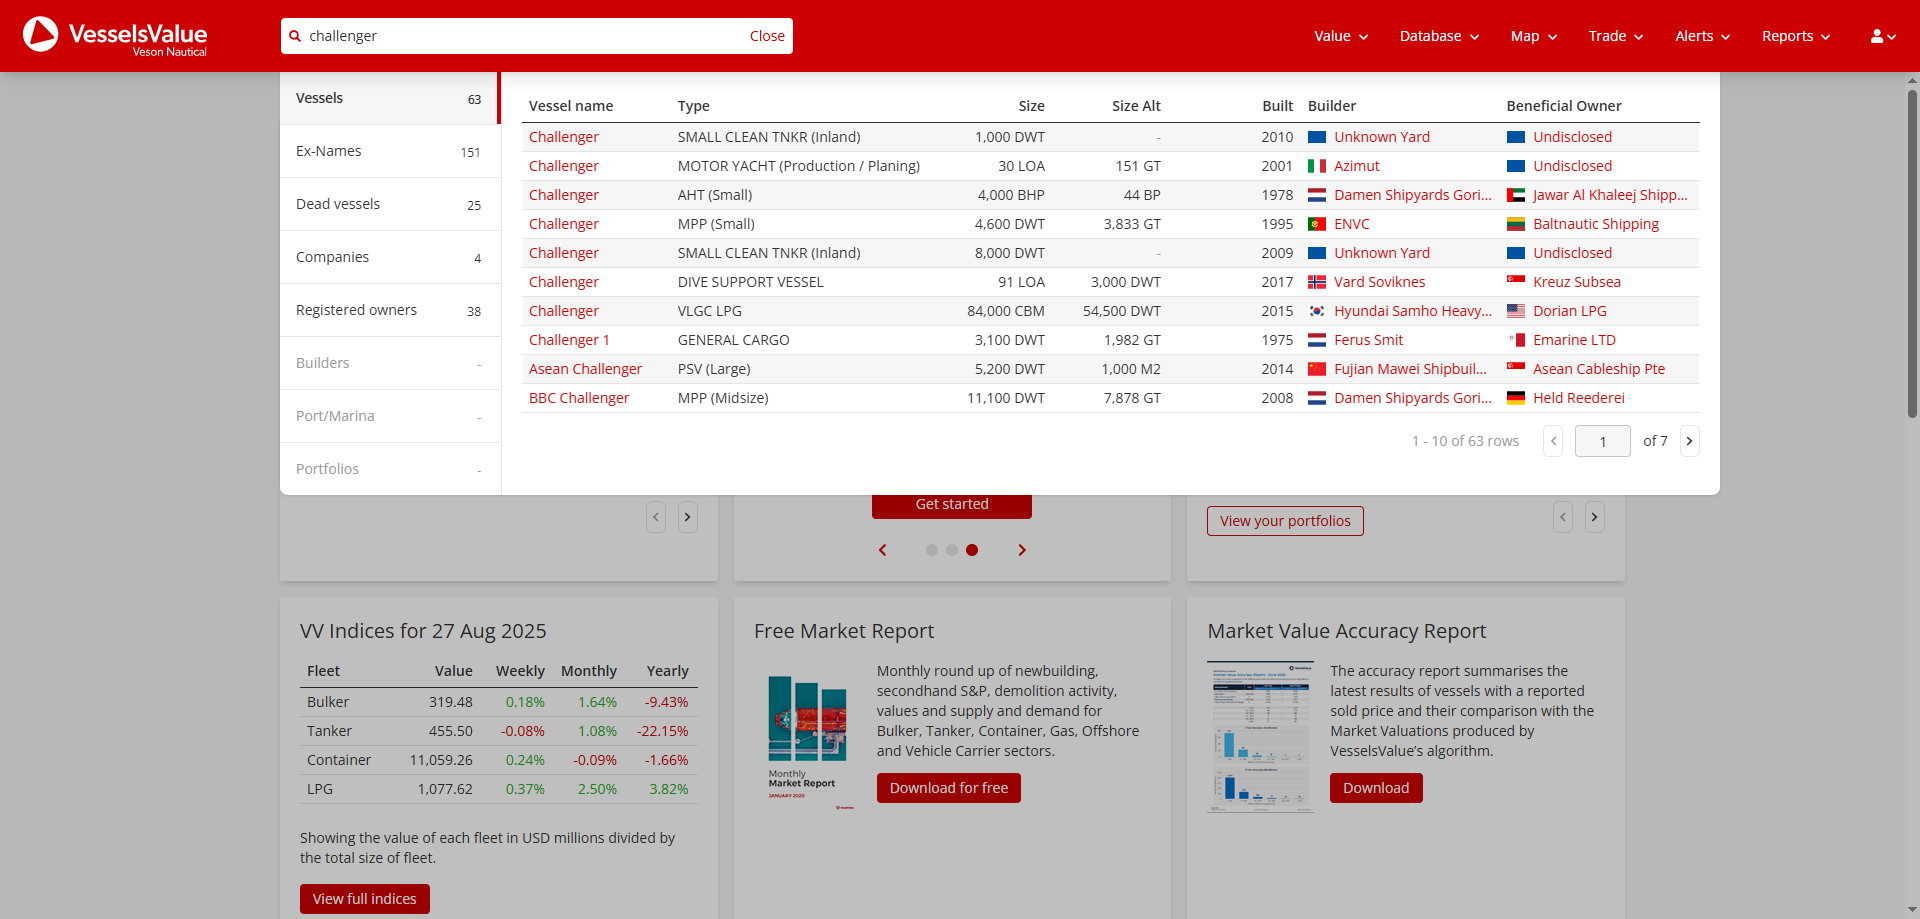Expand the Database dropdown menu

[1438, 36]
